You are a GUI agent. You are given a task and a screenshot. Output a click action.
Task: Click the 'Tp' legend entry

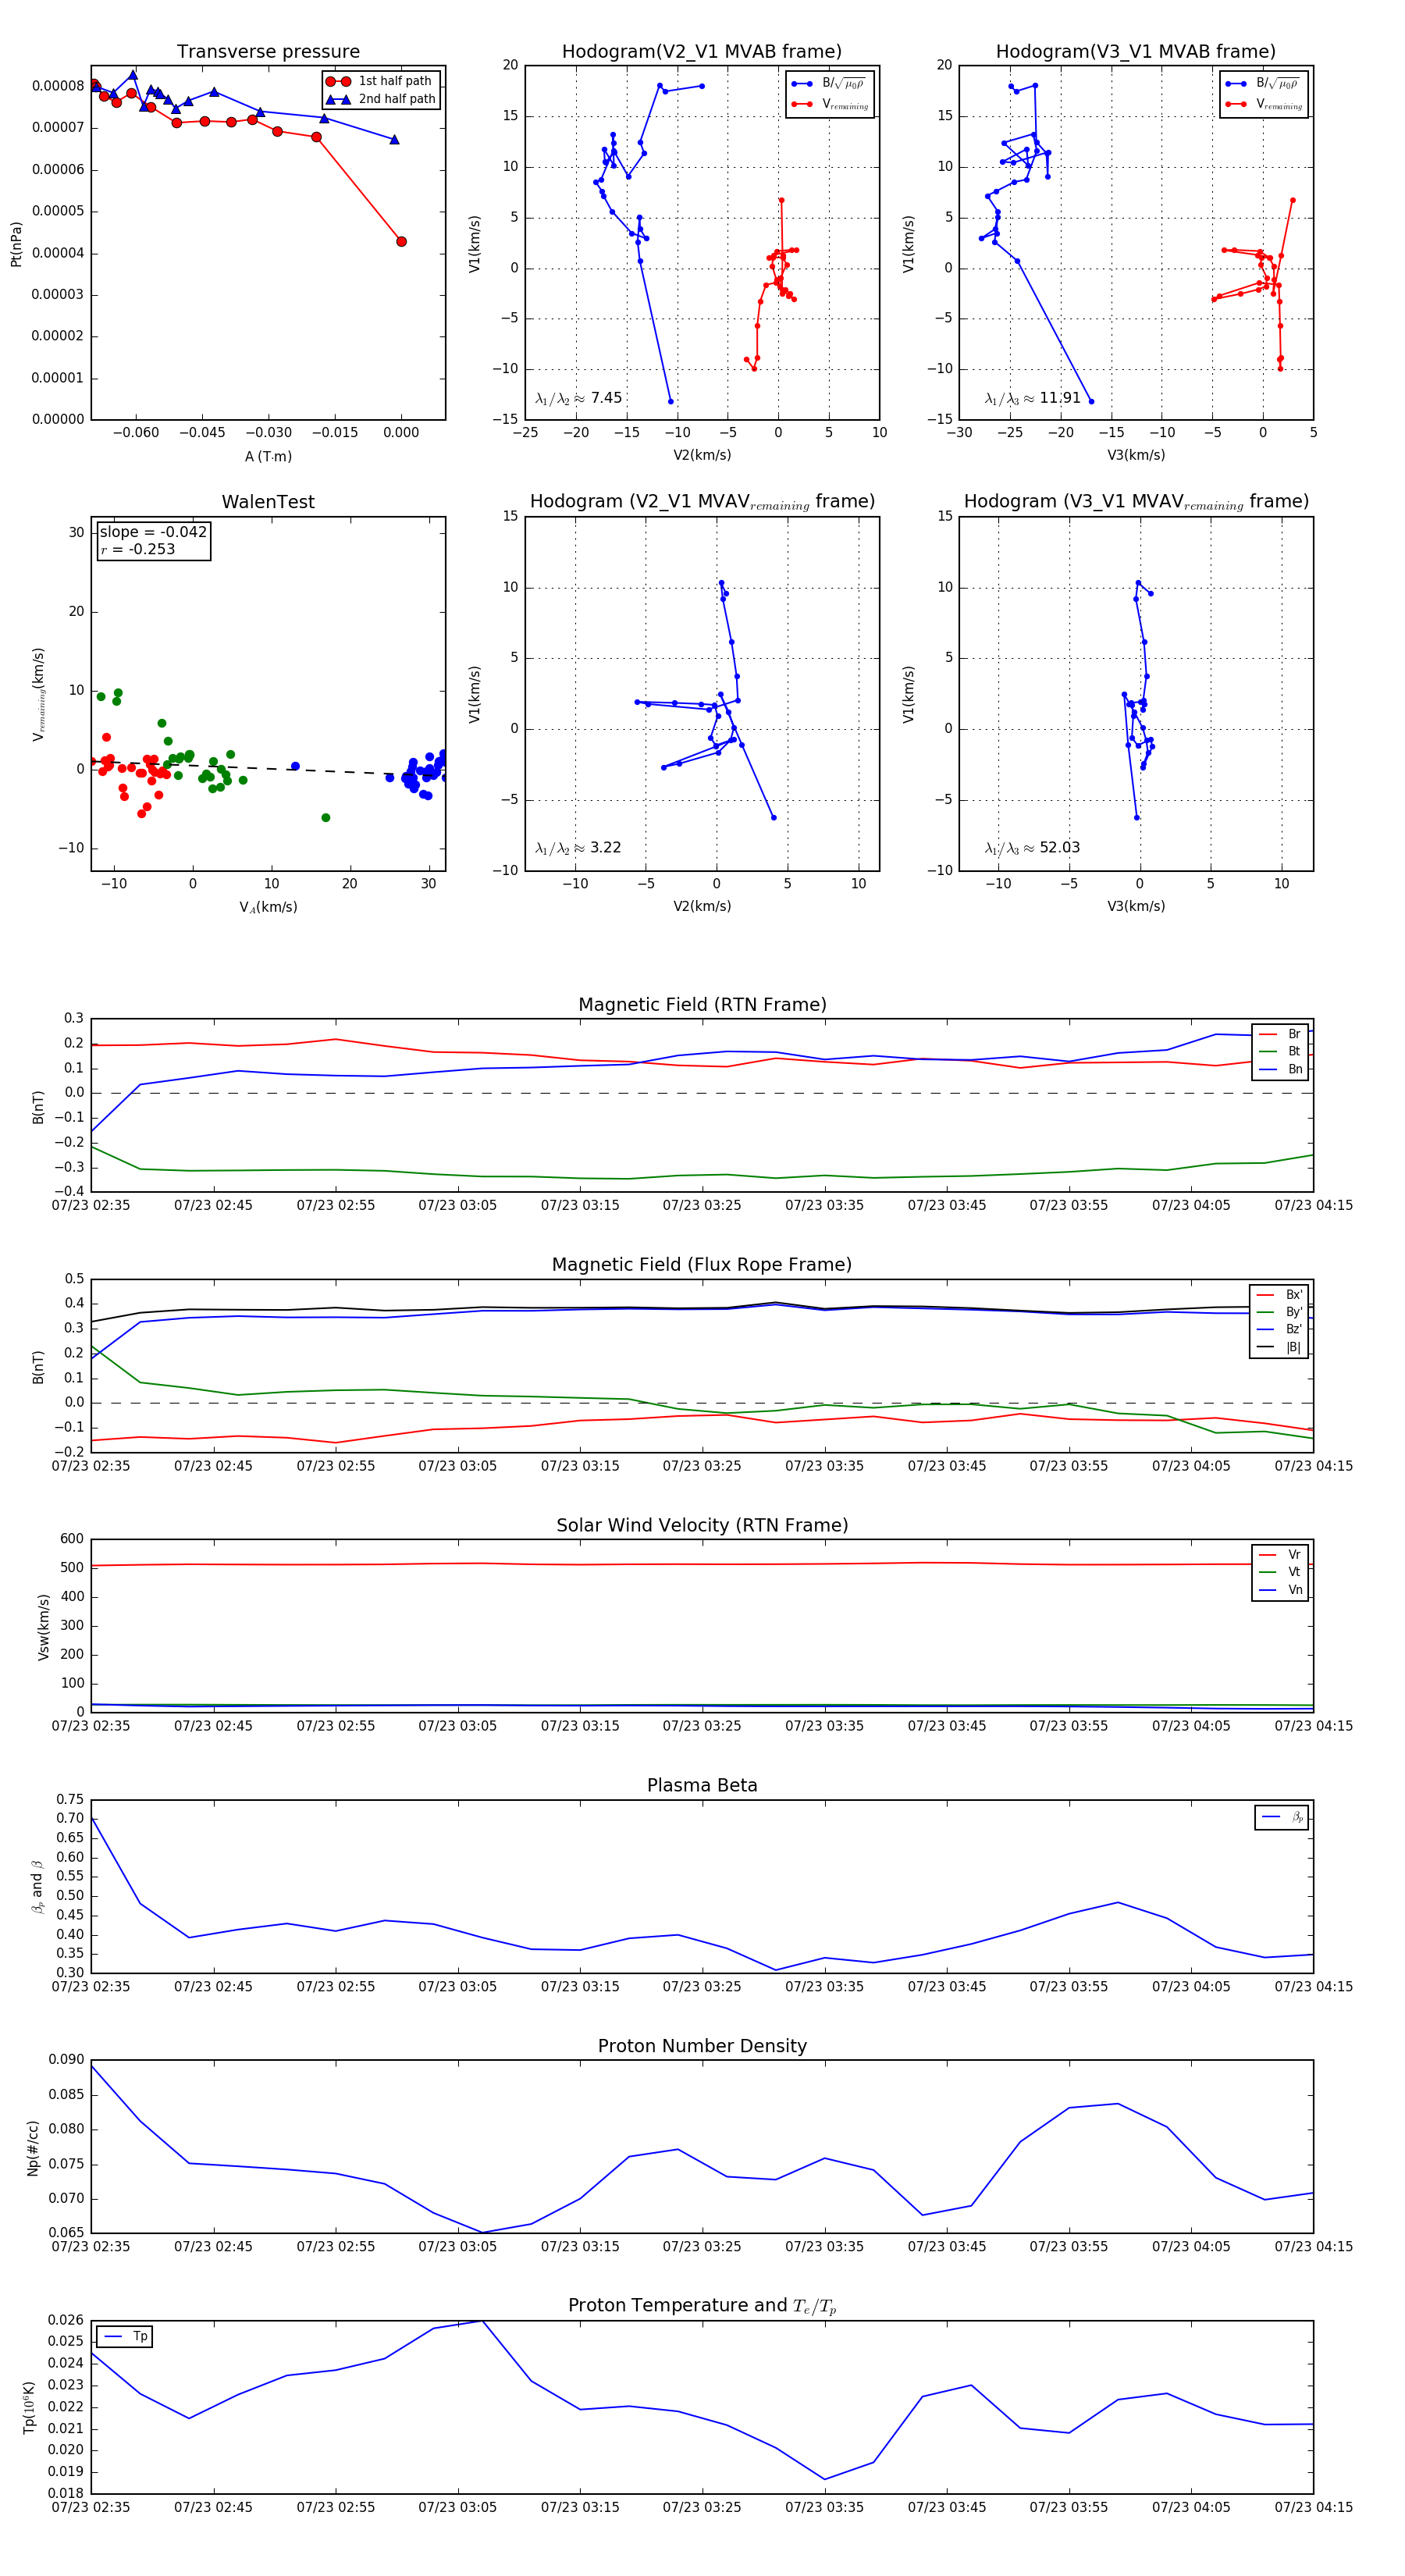point(126,2337)
